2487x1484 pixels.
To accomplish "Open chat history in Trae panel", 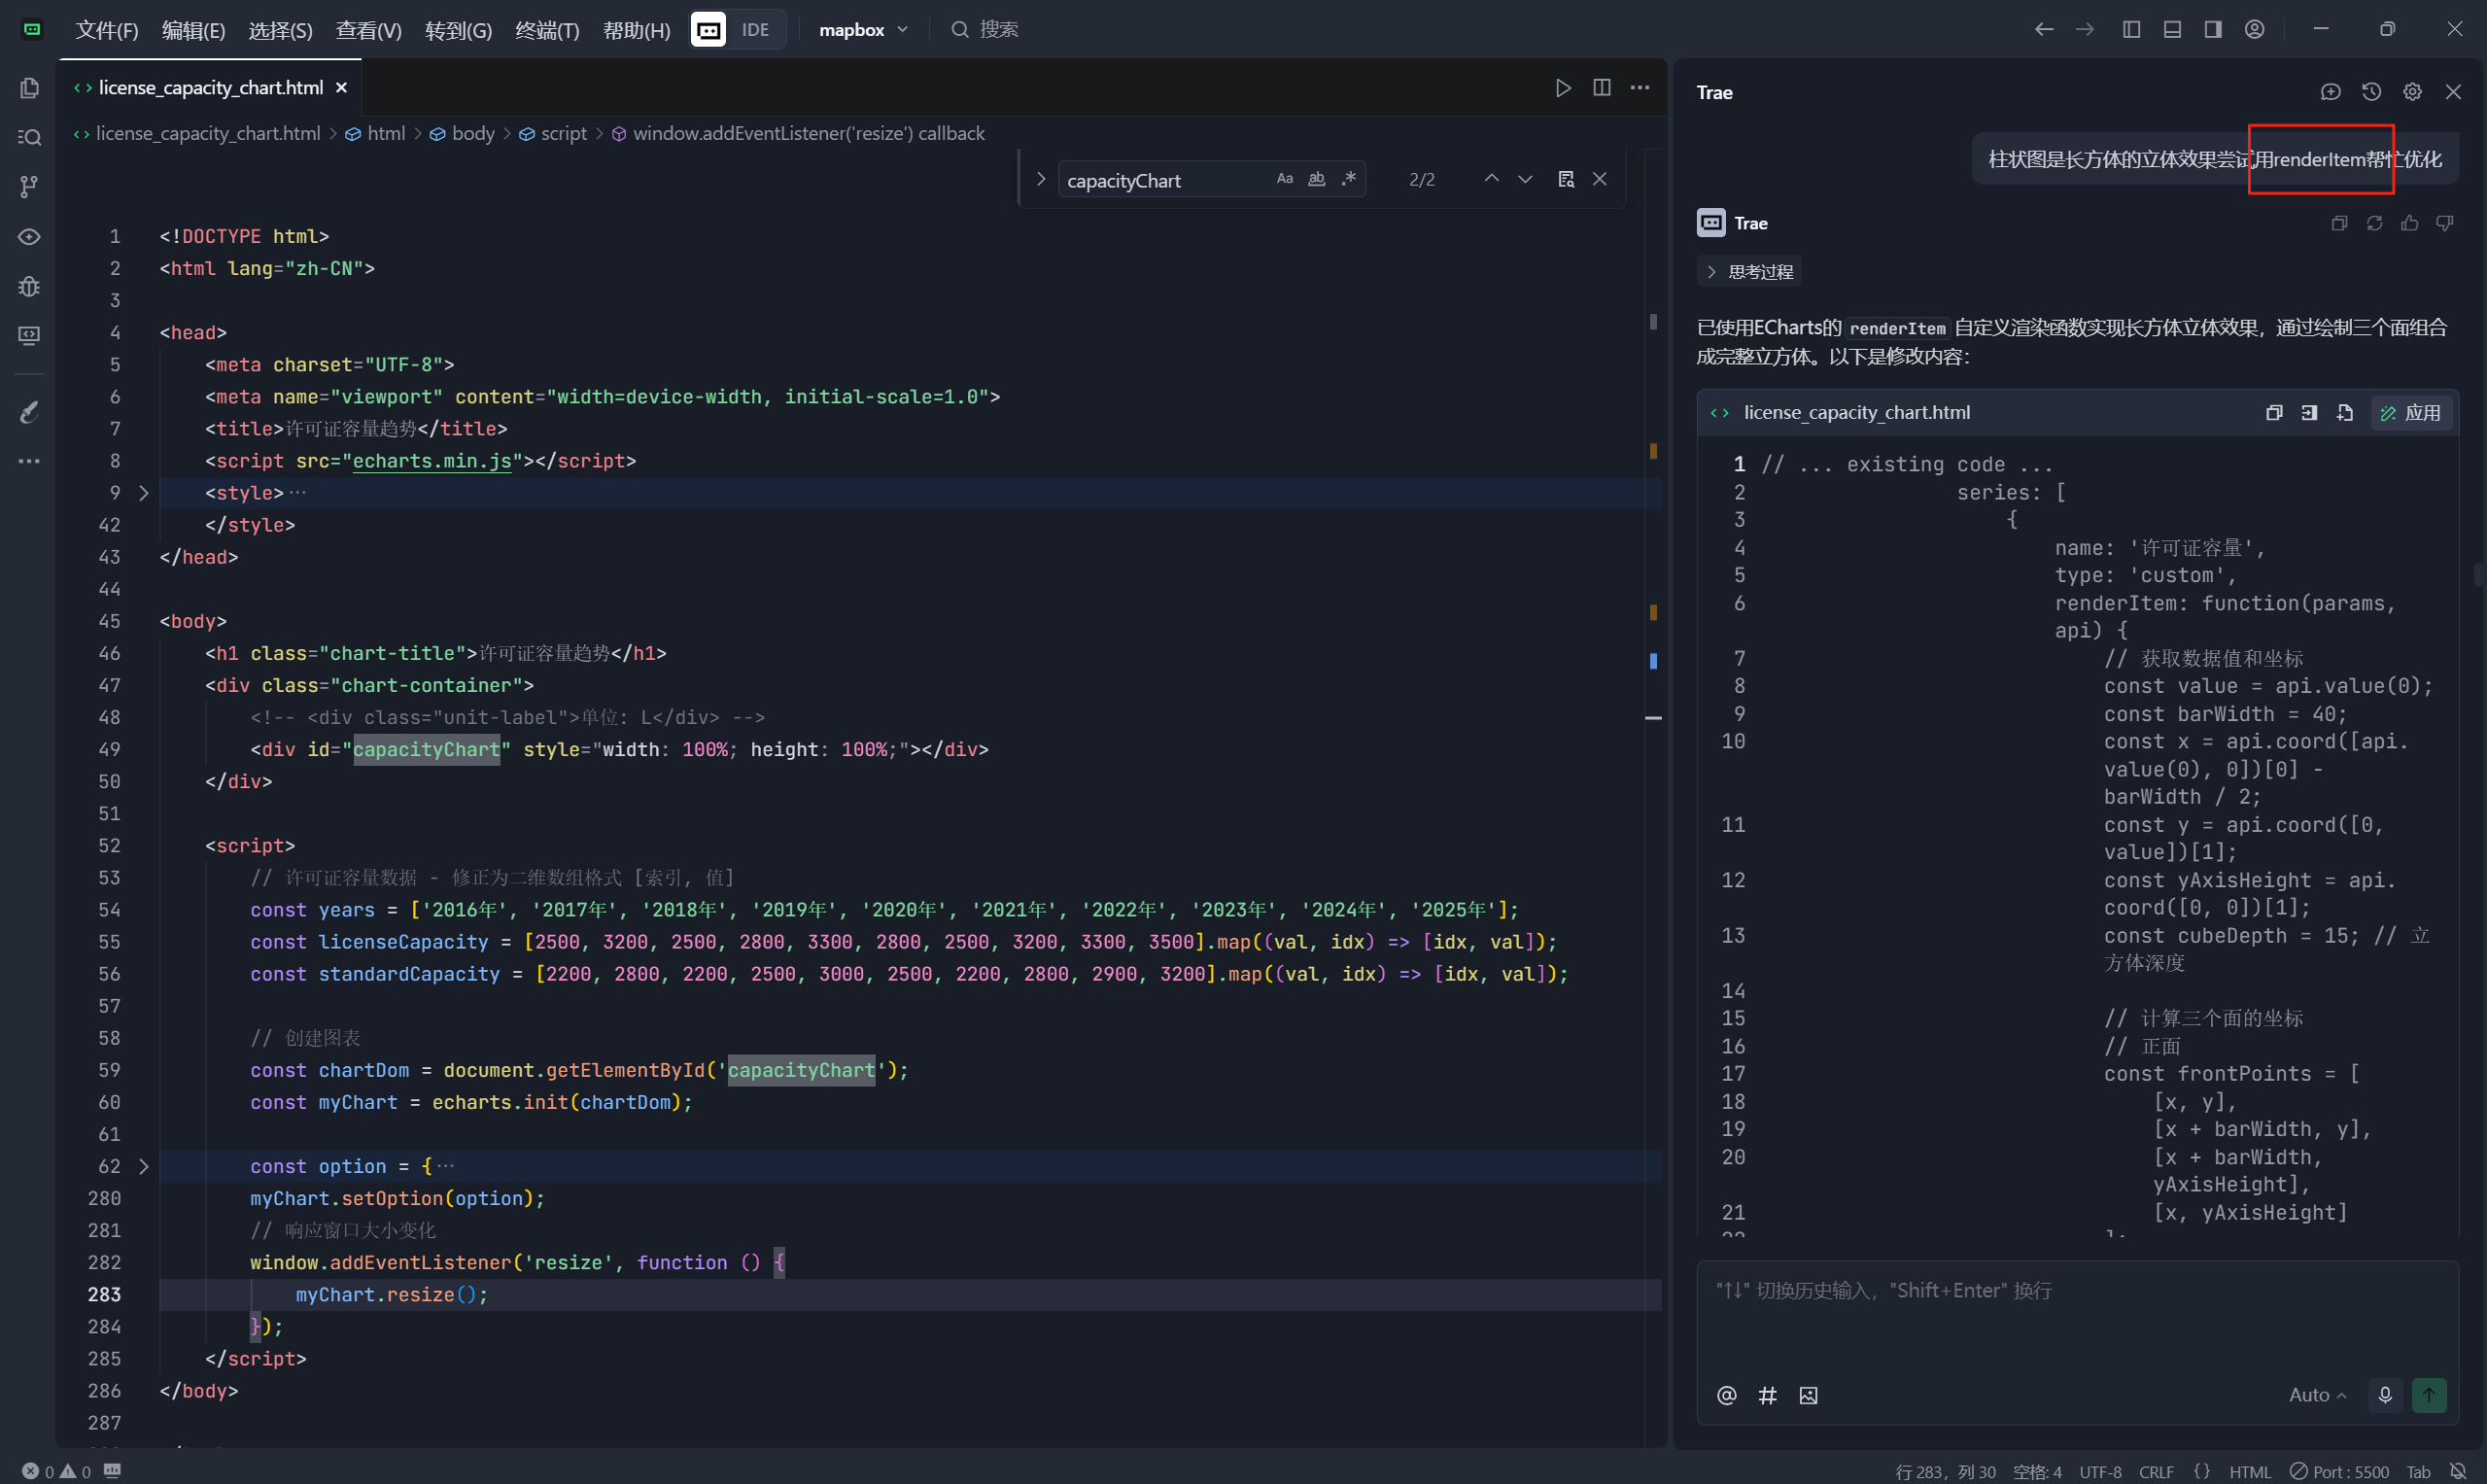I will click(2371, 92).
